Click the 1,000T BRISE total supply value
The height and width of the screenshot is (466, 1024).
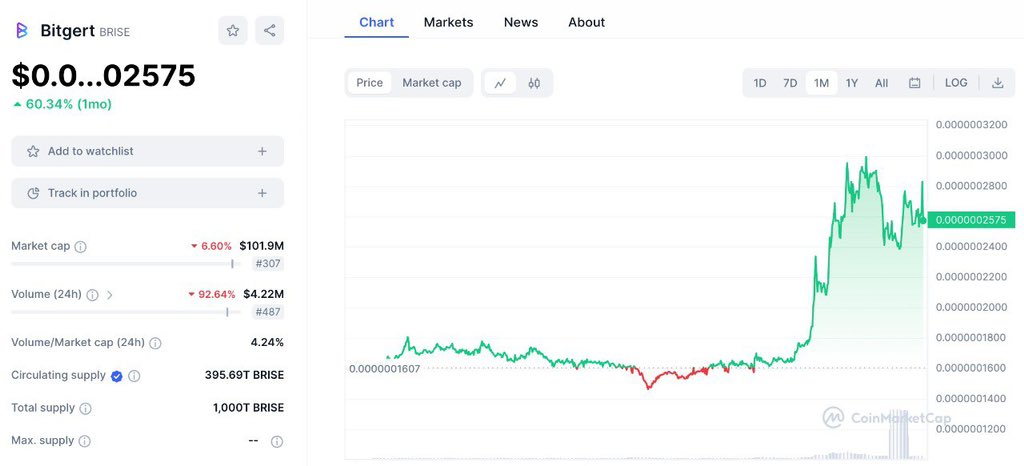[248, 408]
